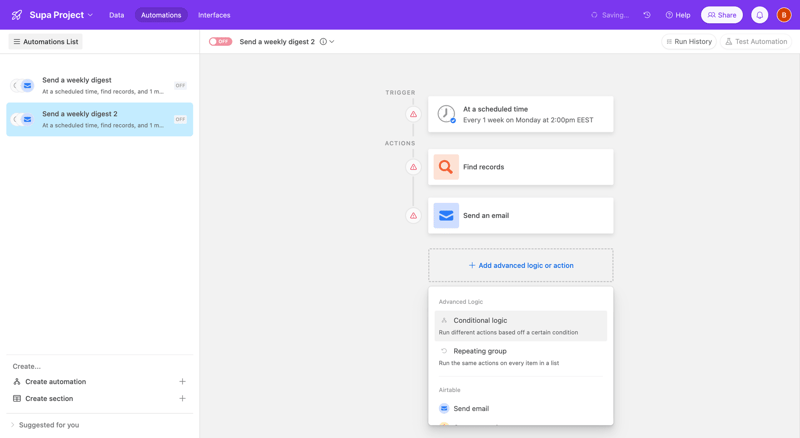The width and height of the screenshot is (800, 438).
Task: Click the Create automation tree icon
Action: 17,381
